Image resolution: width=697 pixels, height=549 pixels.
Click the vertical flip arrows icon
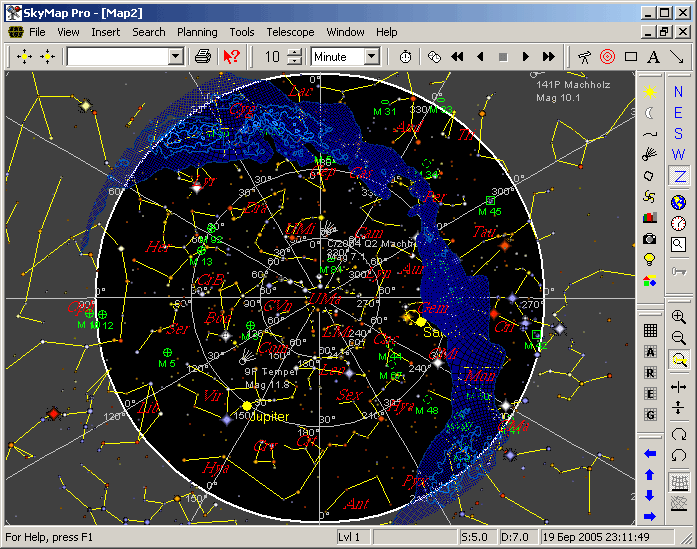[678, 408]
